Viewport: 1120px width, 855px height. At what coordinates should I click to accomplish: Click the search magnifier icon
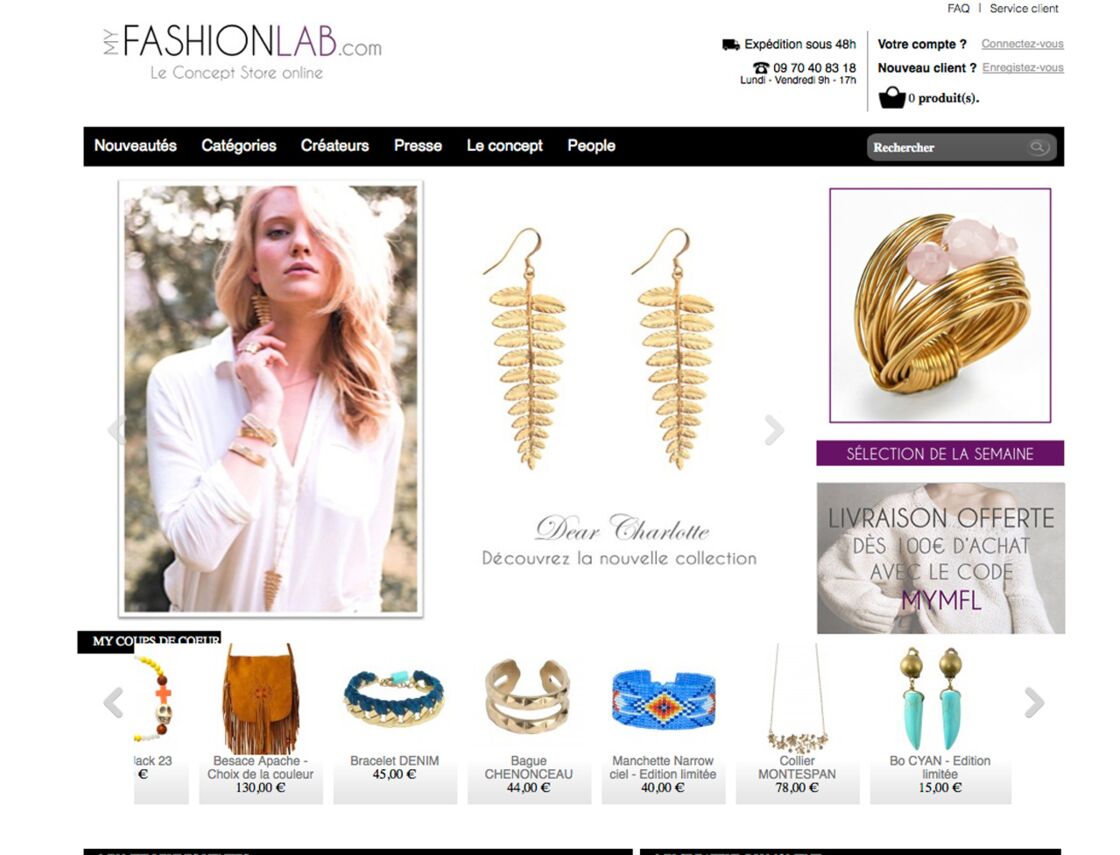(1038, 147)
